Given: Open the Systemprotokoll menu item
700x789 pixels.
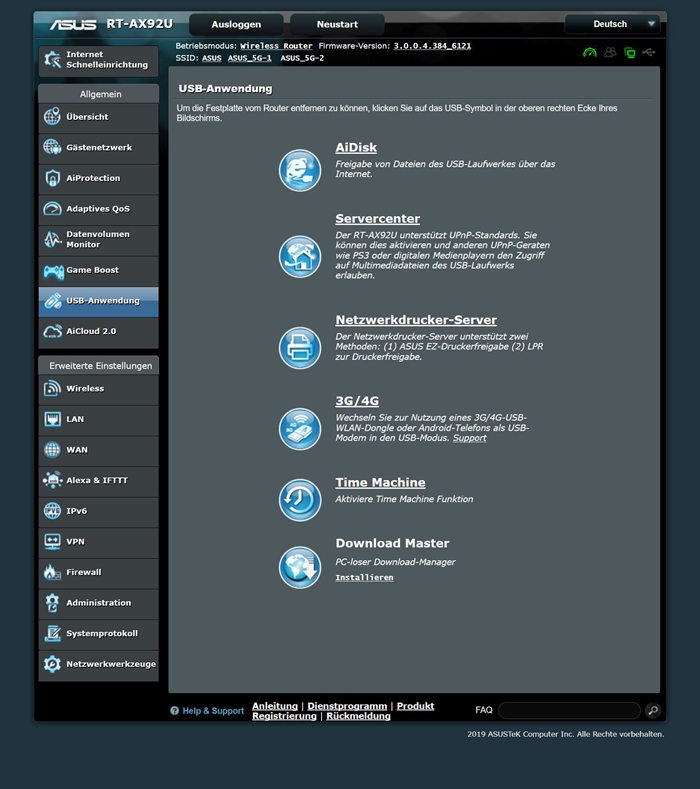Looking at the screenshot, I should tap(99, 634).
